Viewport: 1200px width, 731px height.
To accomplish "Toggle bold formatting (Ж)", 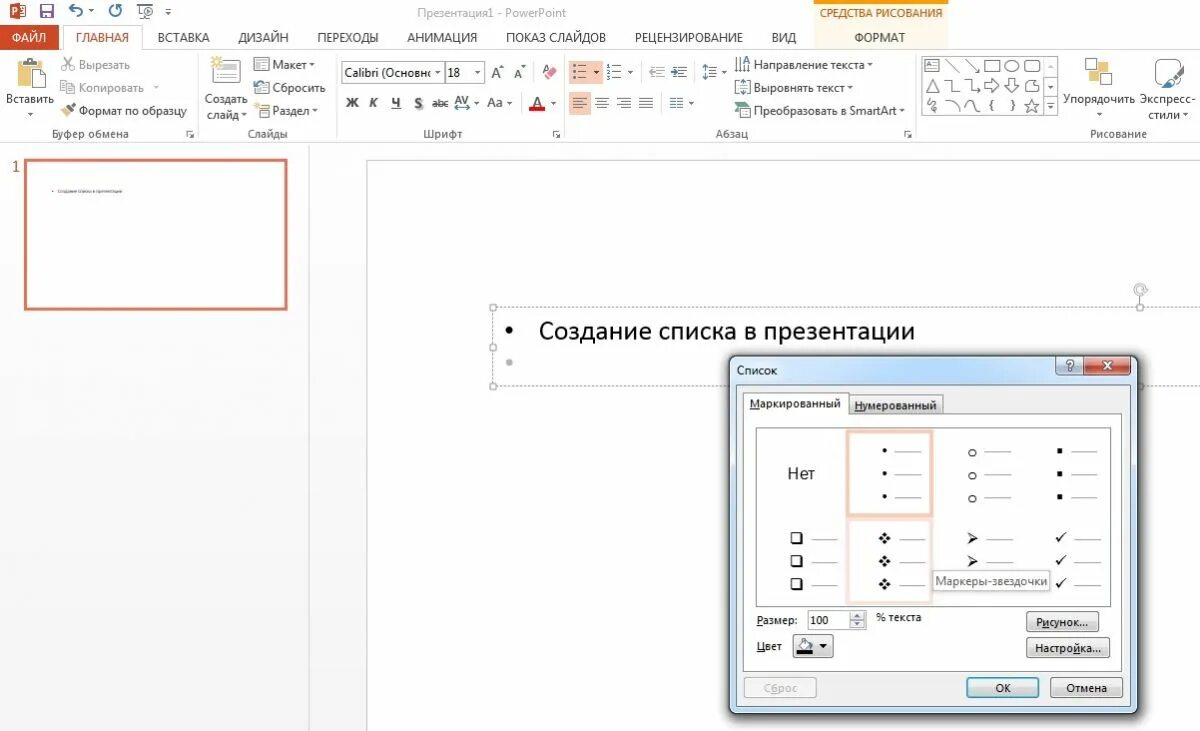I will click(352, 103).
